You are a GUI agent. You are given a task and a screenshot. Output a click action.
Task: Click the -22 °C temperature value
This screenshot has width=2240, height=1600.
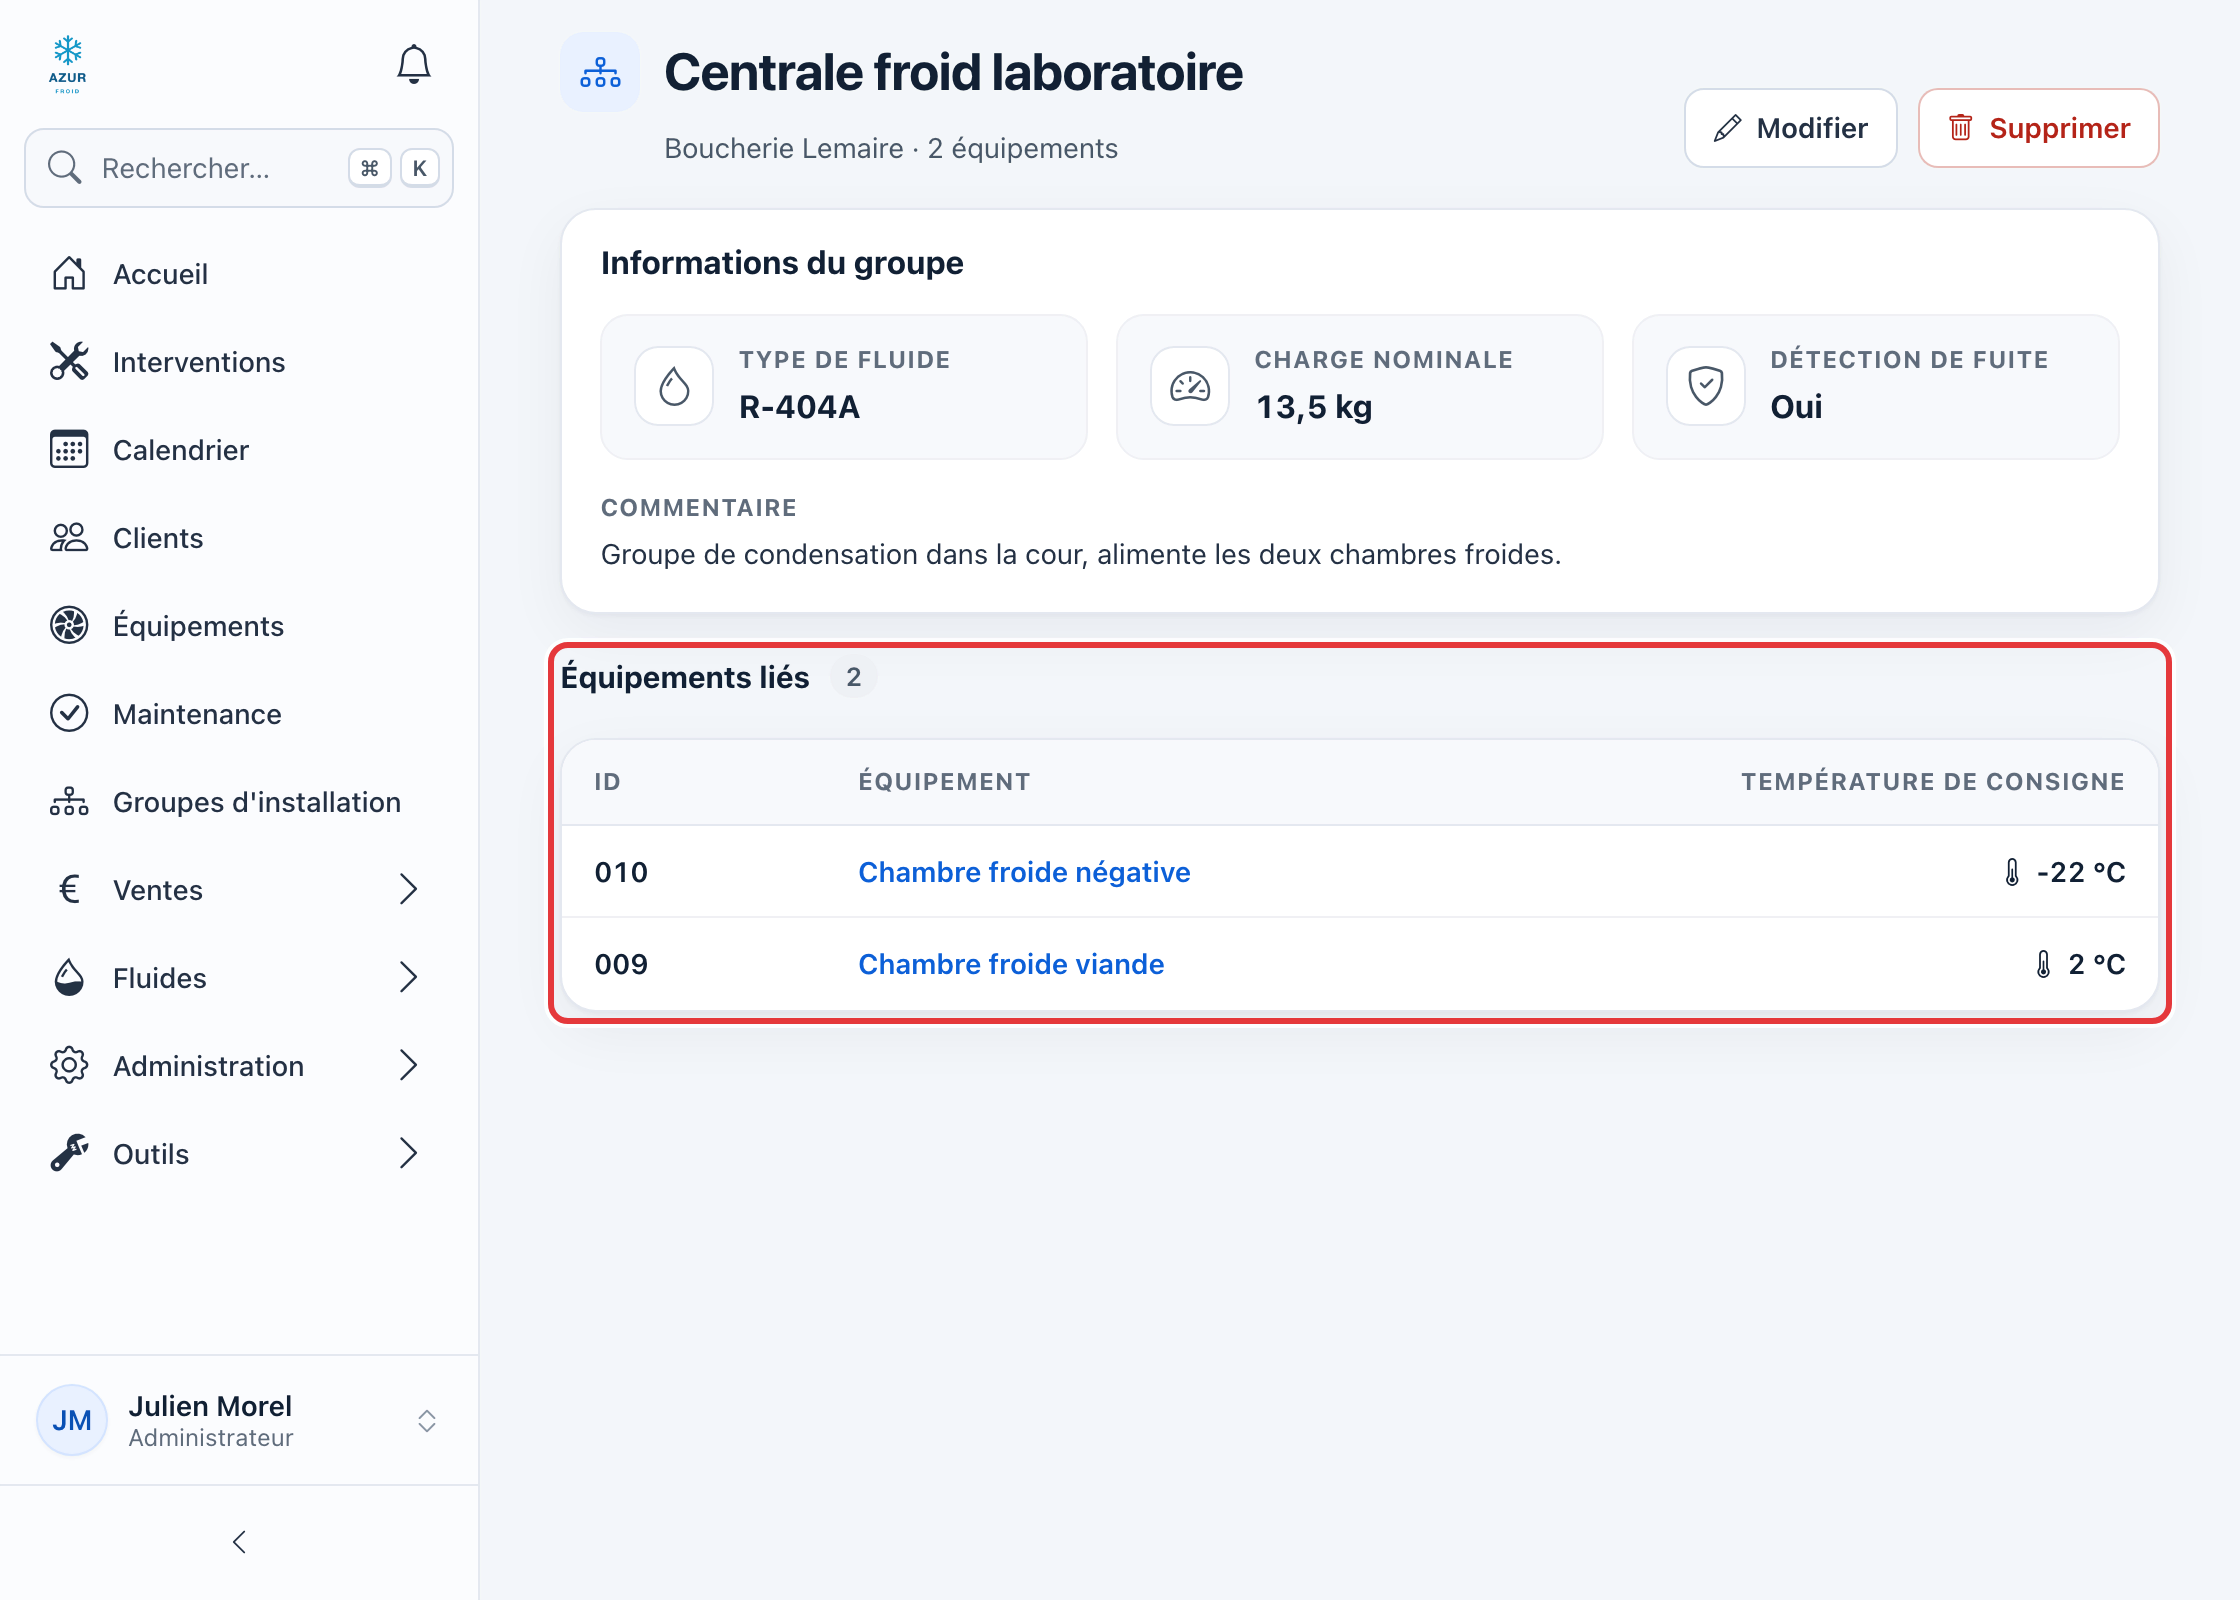pyautogui.click(x=2080, y=872)
